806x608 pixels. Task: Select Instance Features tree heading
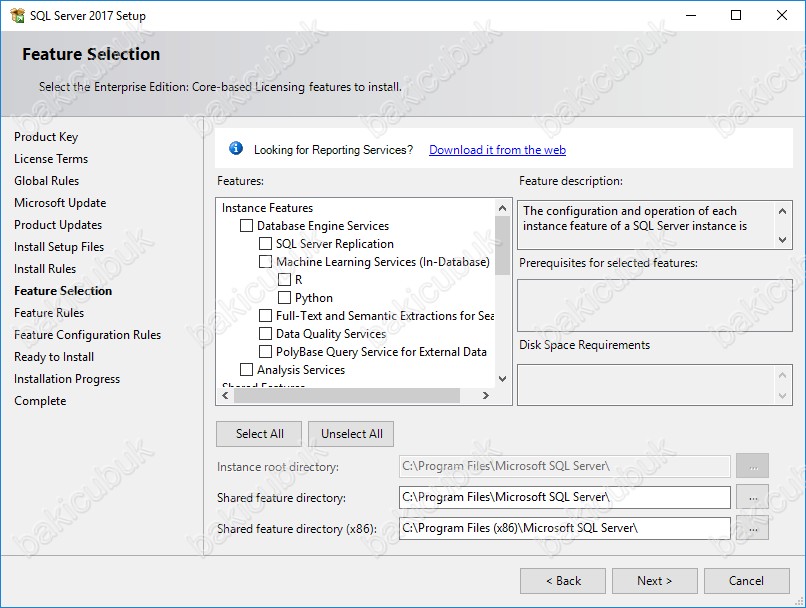pos(267,208)
